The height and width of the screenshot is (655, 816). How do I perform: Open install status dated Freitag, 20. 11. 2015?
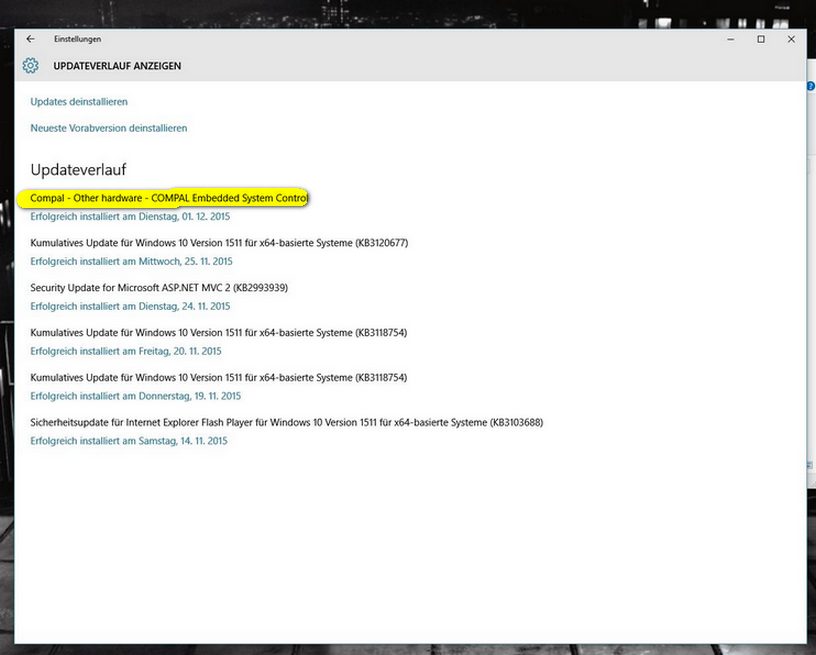click(x=126, y=351)
